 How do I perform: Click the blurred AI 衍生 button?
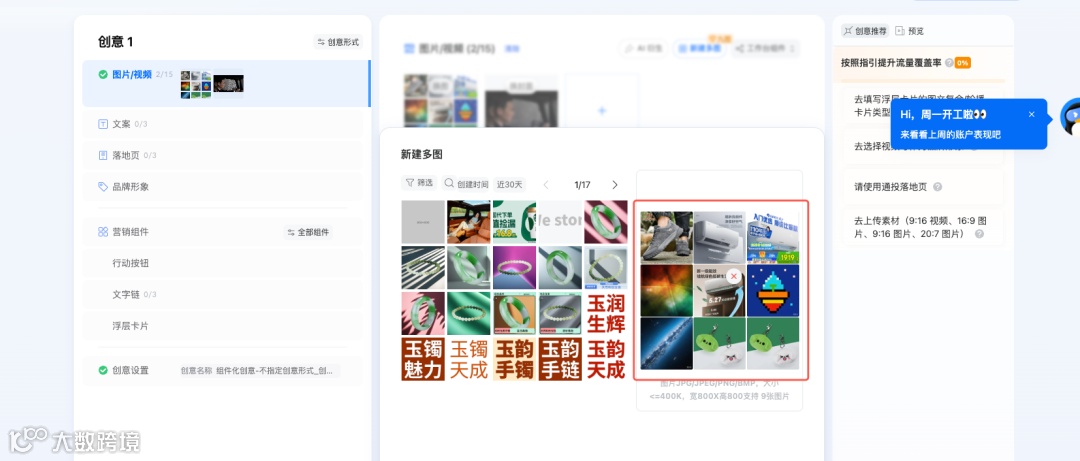pyautogui.click(x=643, y=49)
